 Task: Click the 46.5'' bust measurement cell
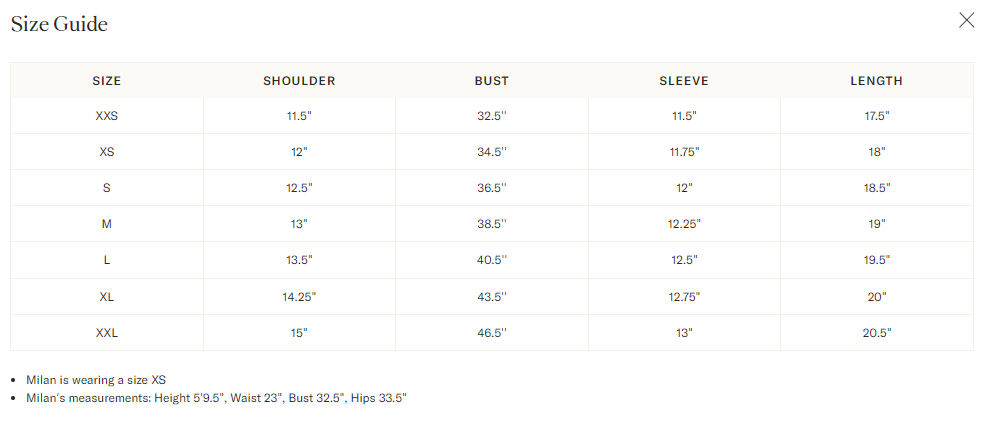[x=492, y=333]
